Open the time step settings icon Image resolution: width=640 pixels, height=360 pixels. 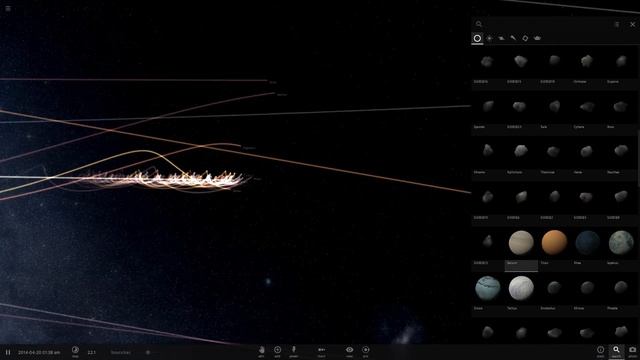point(75,350)
